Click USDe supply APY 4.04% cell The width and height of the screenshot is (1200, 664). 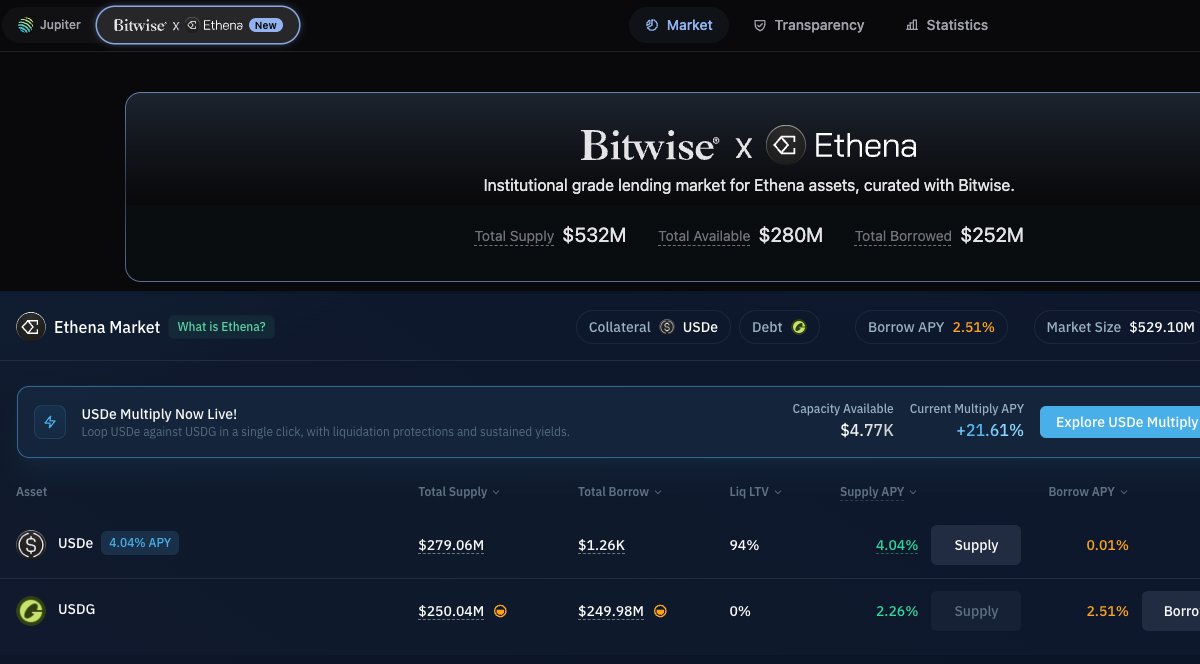tap(897, 545)
